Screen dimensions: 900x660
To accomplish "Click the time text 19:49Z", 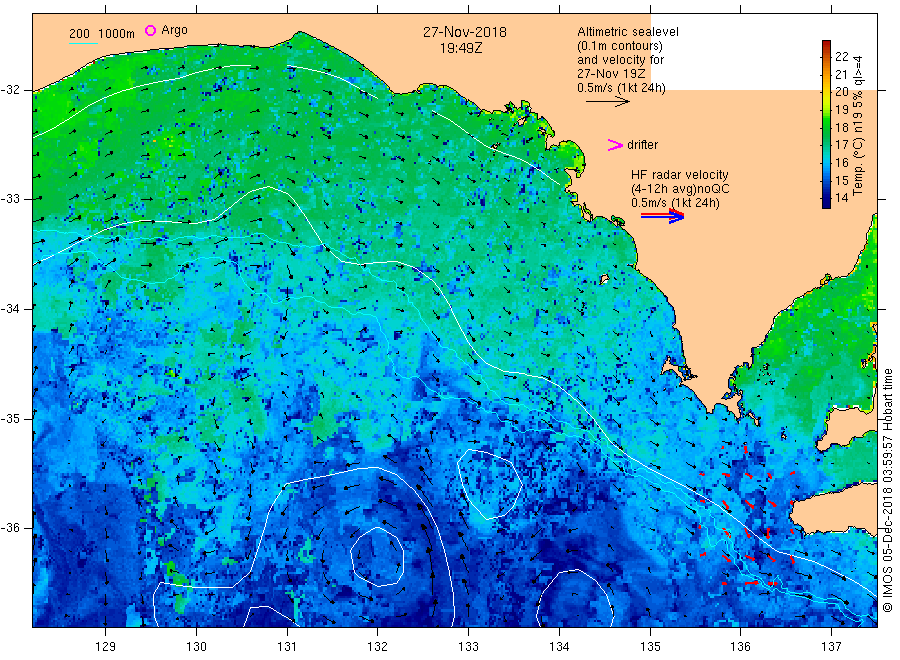I will (x=461, y=48).
